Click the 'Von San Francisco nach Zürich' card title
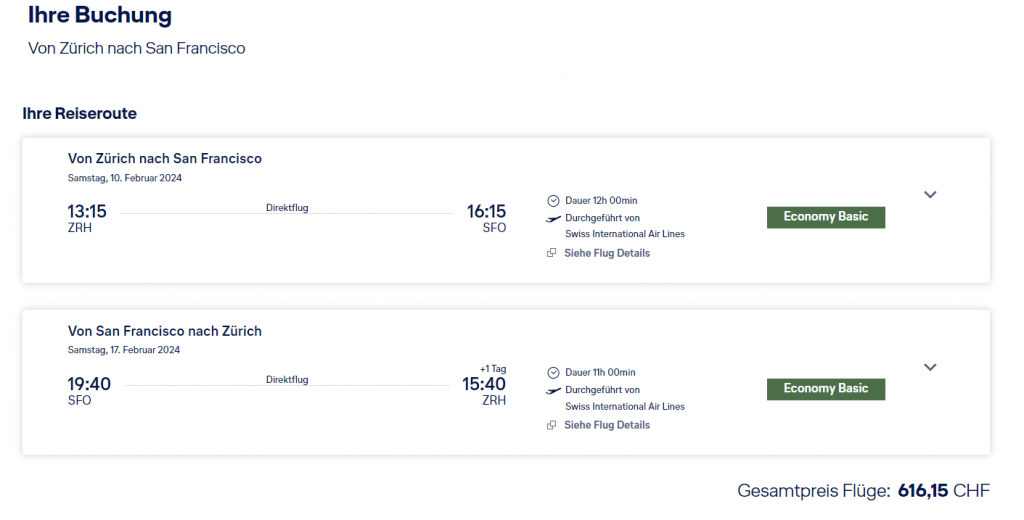The height and width of the screenshot is (520, 1024). click(x=165, y=331)
